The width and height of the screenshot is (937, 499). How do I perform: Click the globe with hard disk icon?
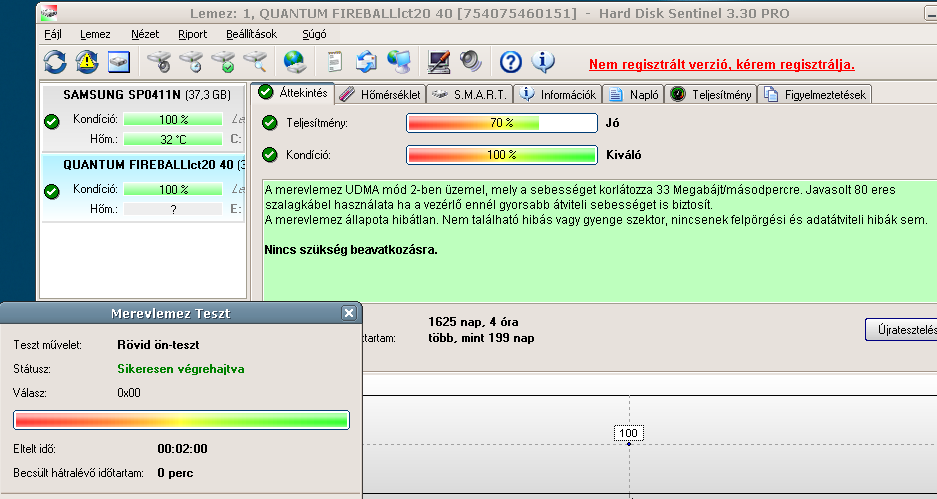point(295,62)
